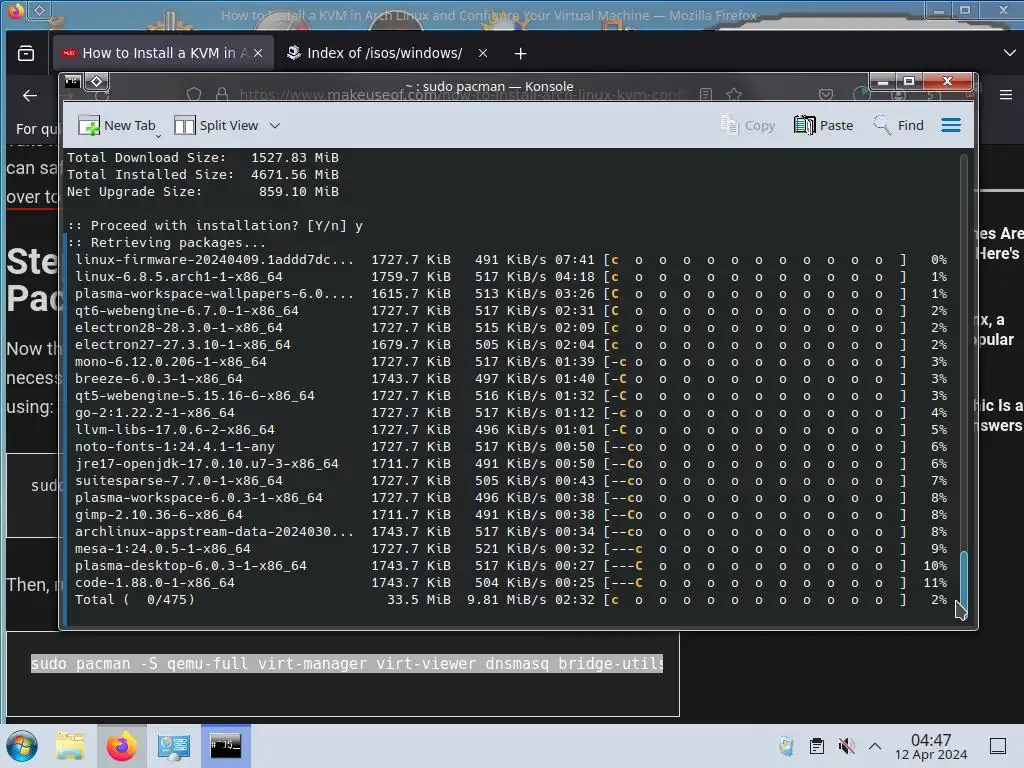
Task: Click the noto-fonts-1:24.4.1-1-any line
Action: point(511,447)
